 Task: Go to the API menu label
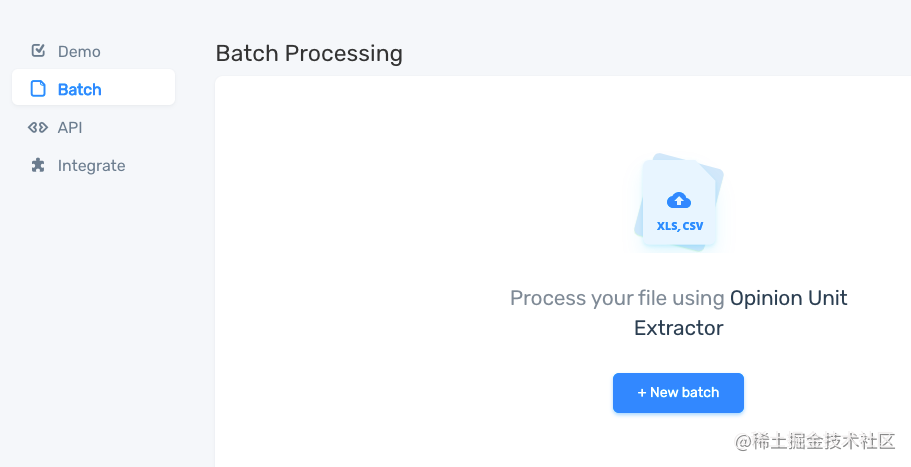(x=70, y=127)
